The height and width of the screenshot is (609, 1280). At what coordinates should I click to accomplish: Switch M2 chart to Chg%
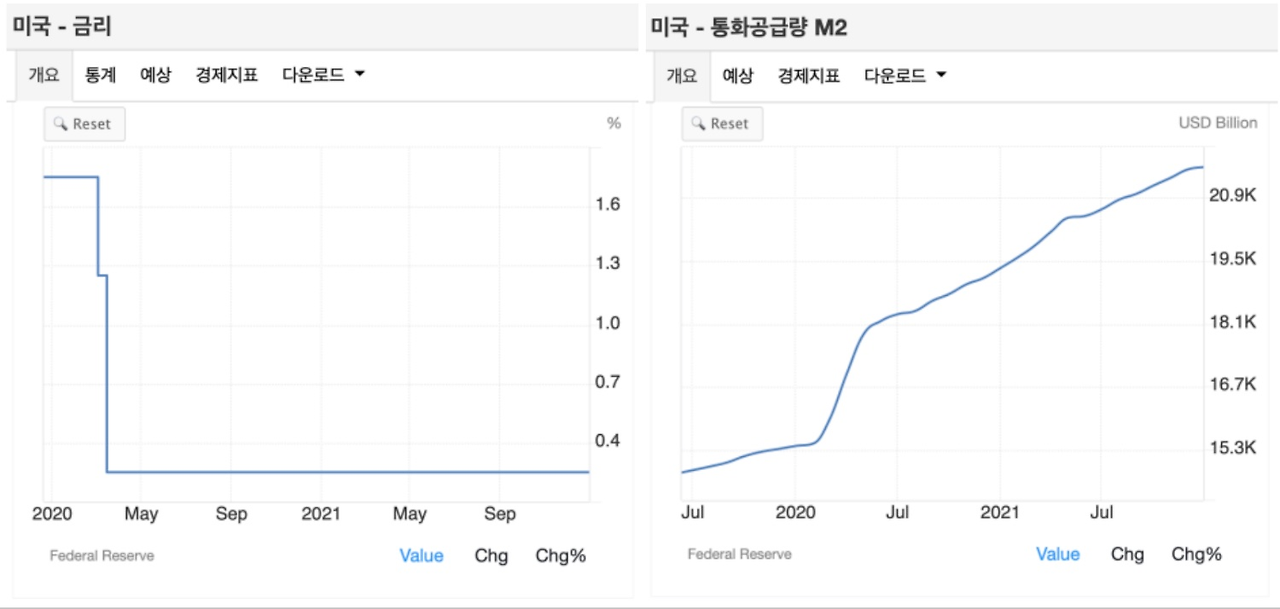coord(1197,554)
